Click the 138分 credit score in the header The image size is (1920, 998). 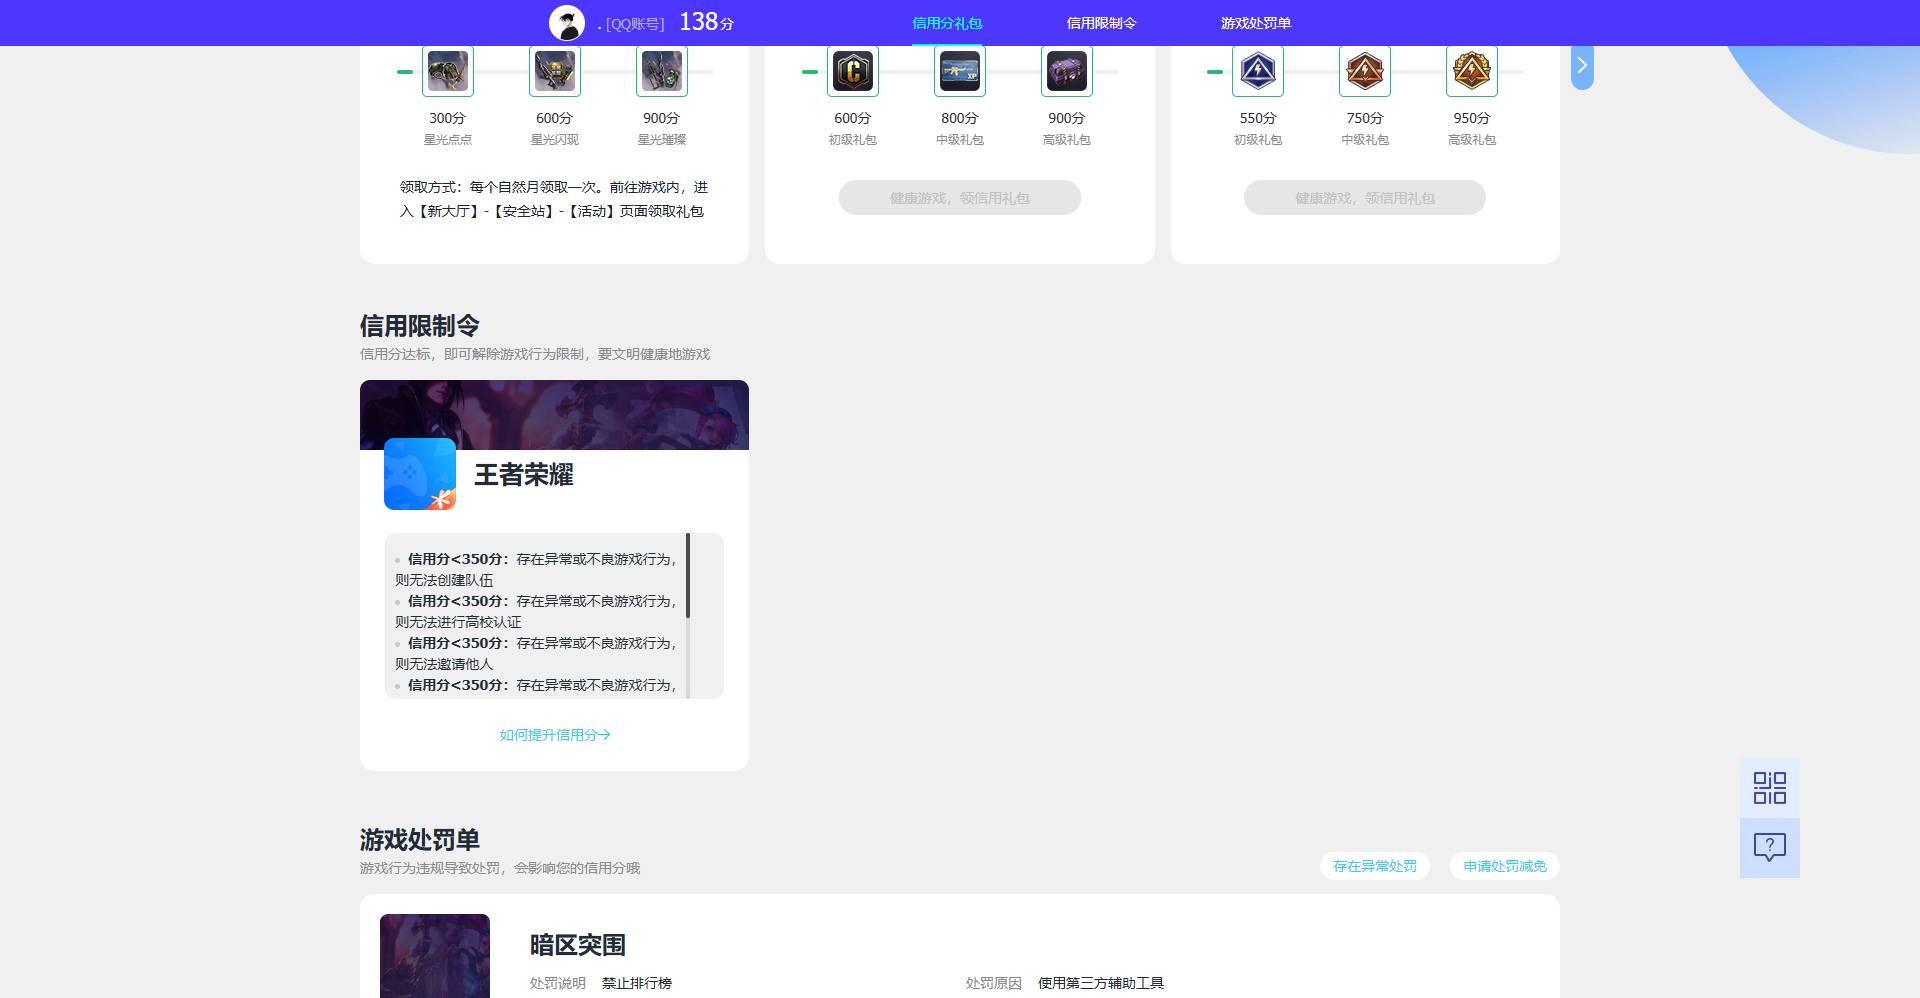(x=707, y=22)
